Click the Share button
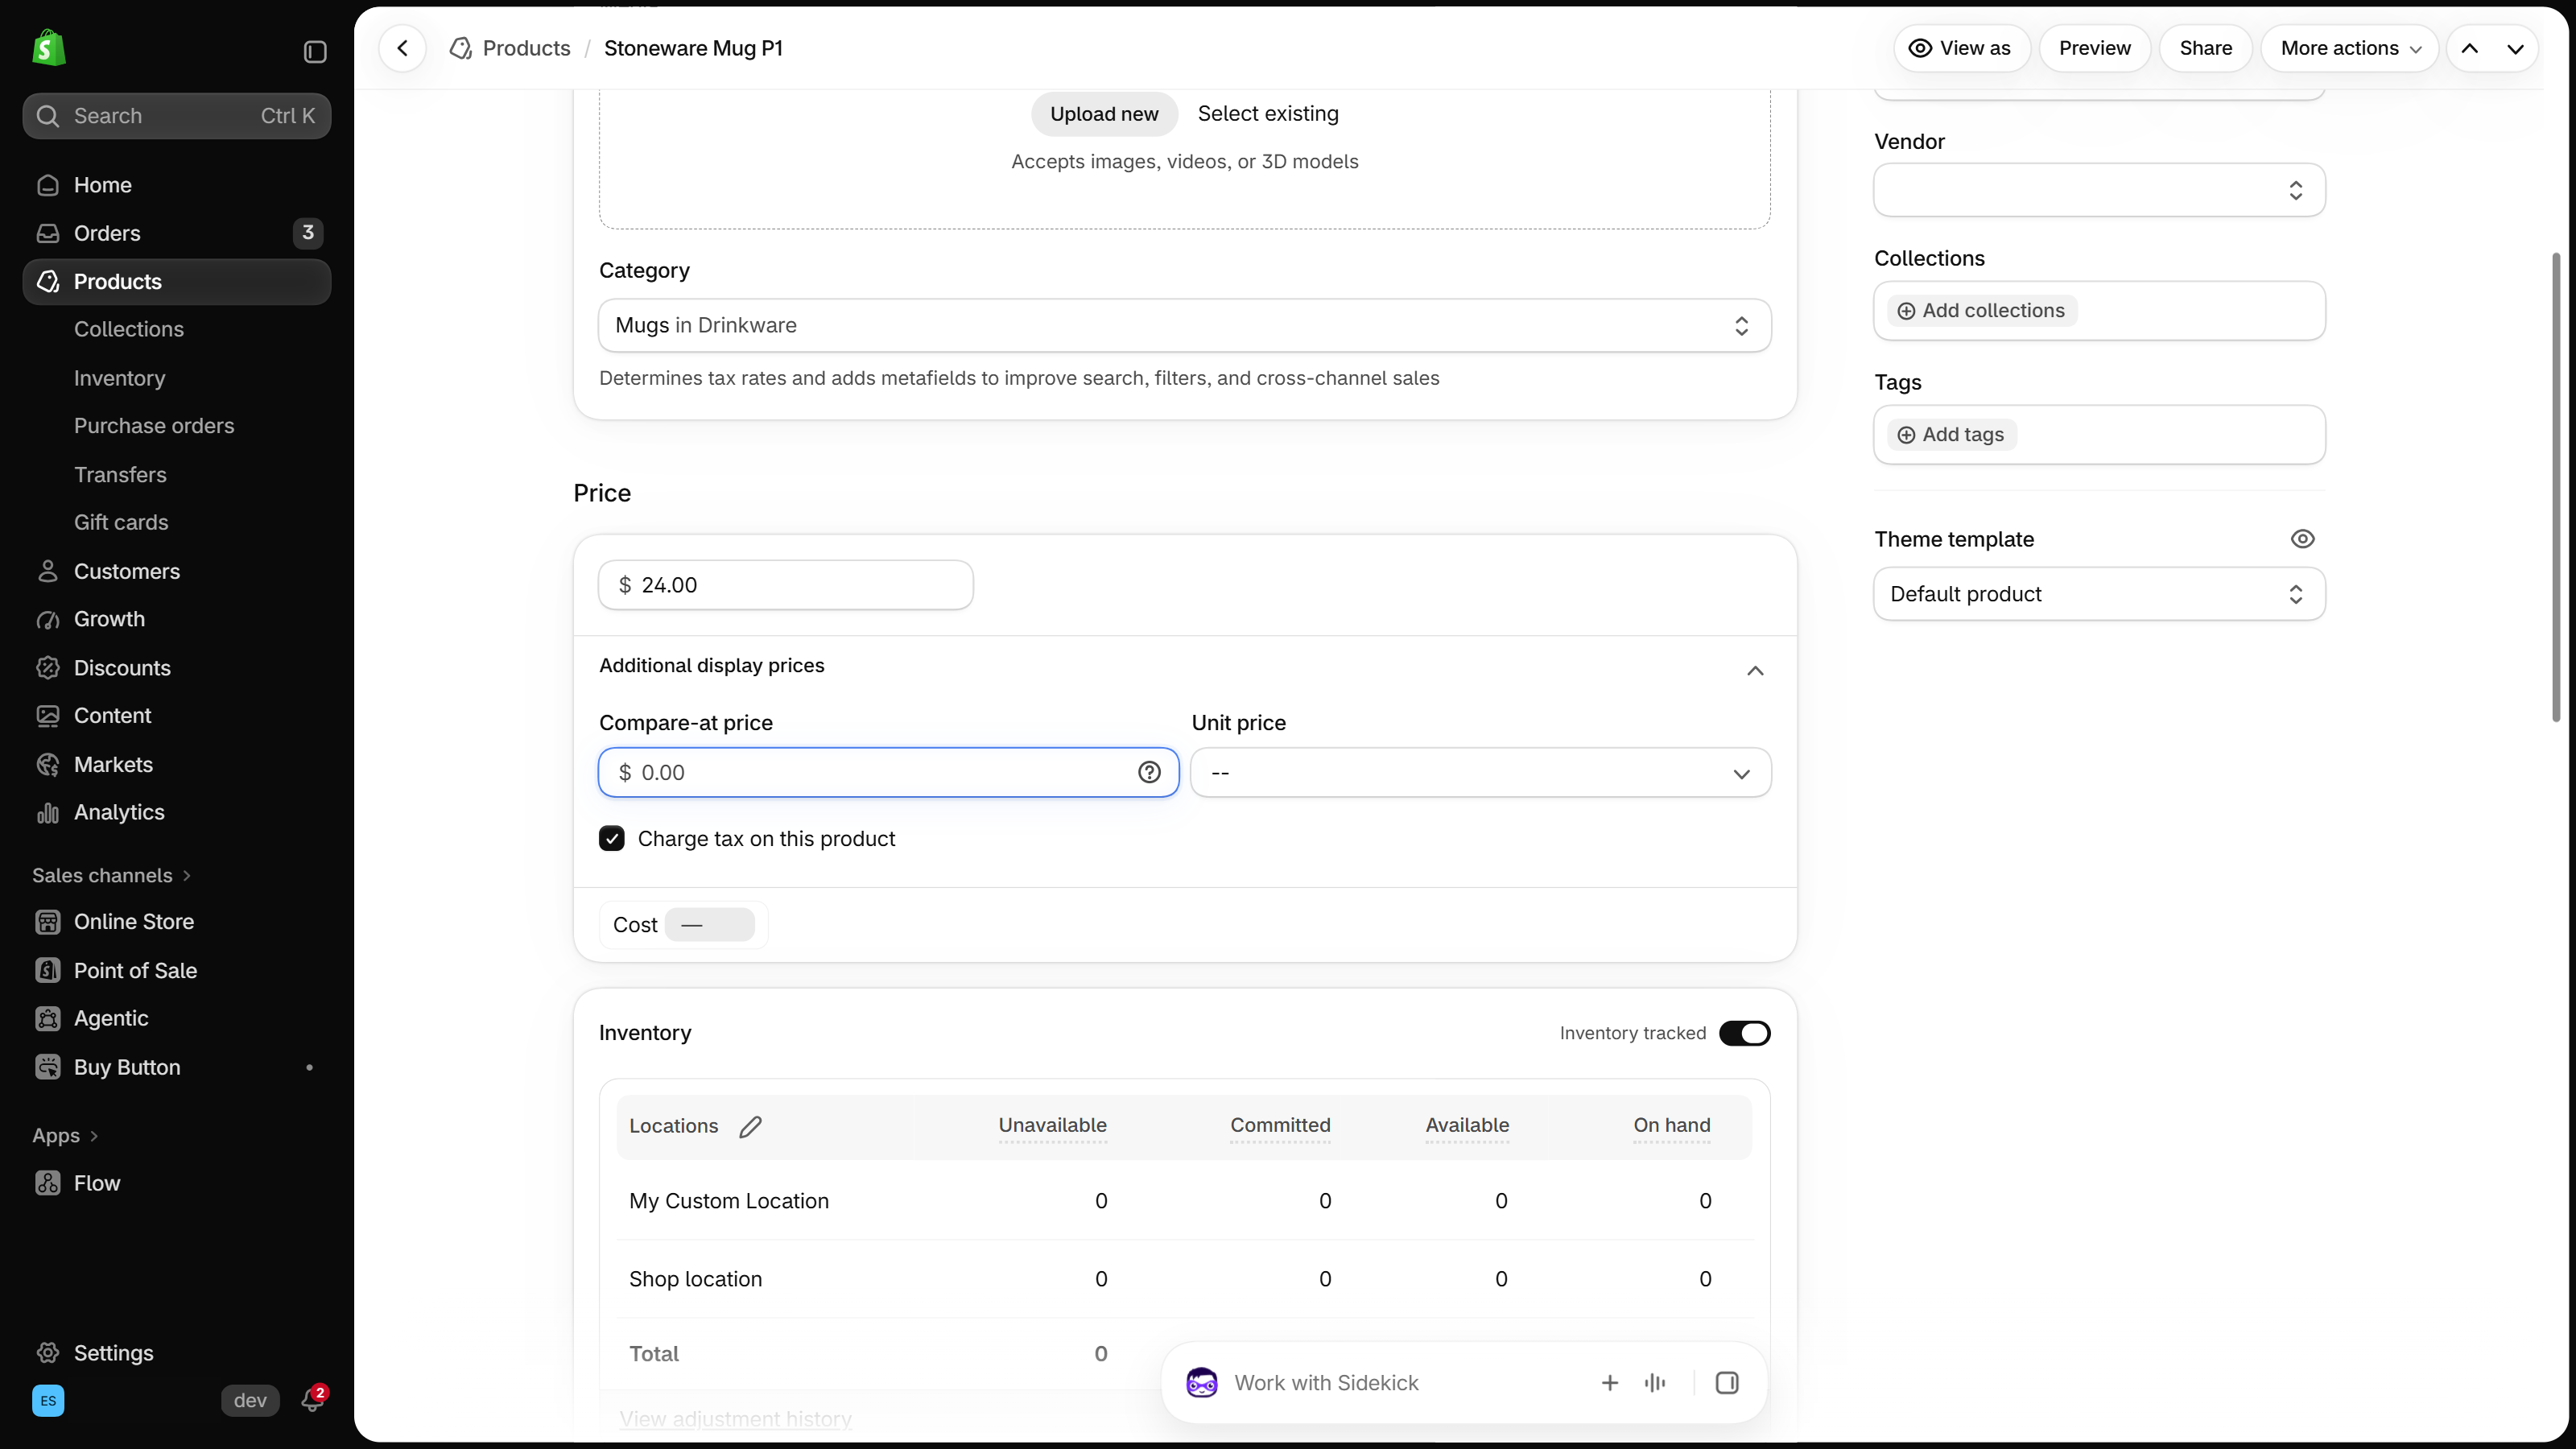Image resolution: width=2576 pixels, height=1449 pixels. (2206, 48)
